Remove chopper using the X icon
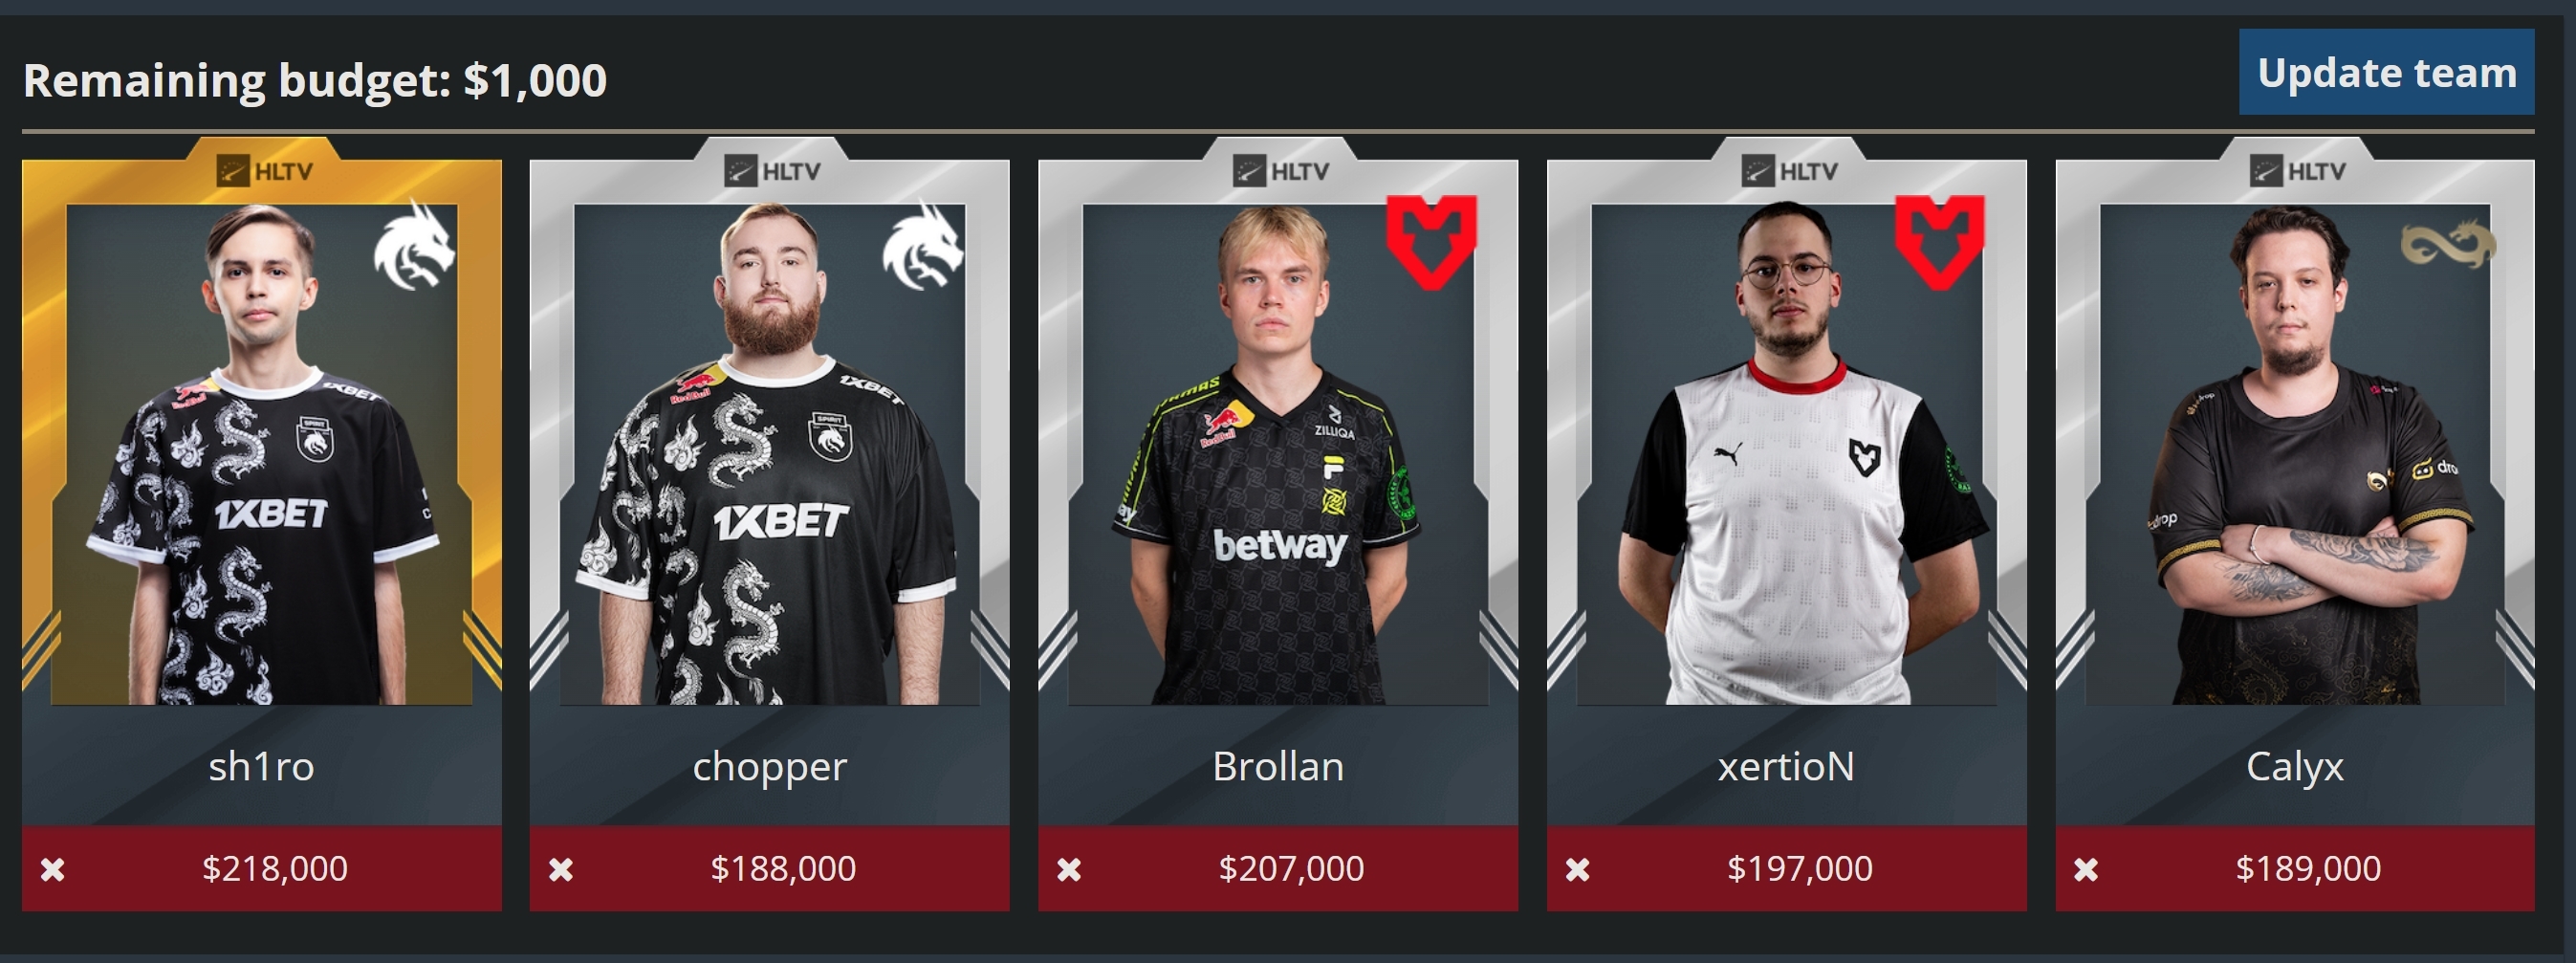The height and width of the screenshot is (963, 2576). coord(561,869)
